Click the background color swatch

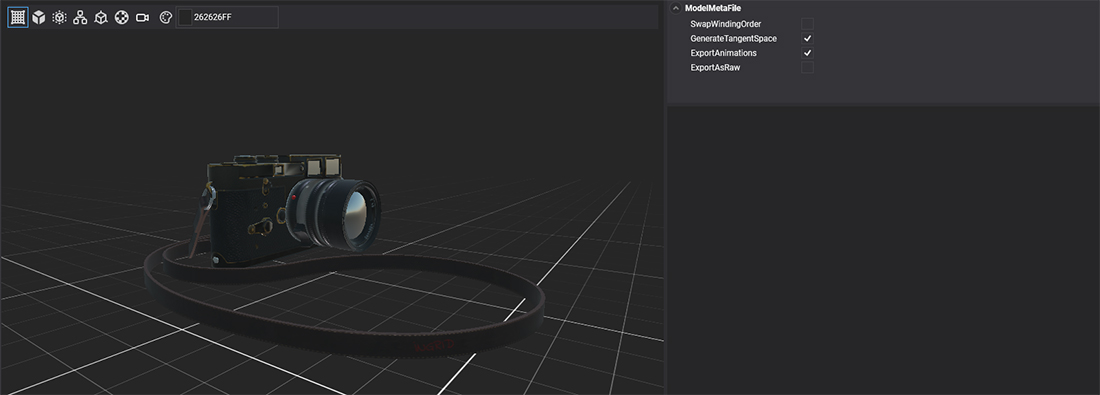185,18
